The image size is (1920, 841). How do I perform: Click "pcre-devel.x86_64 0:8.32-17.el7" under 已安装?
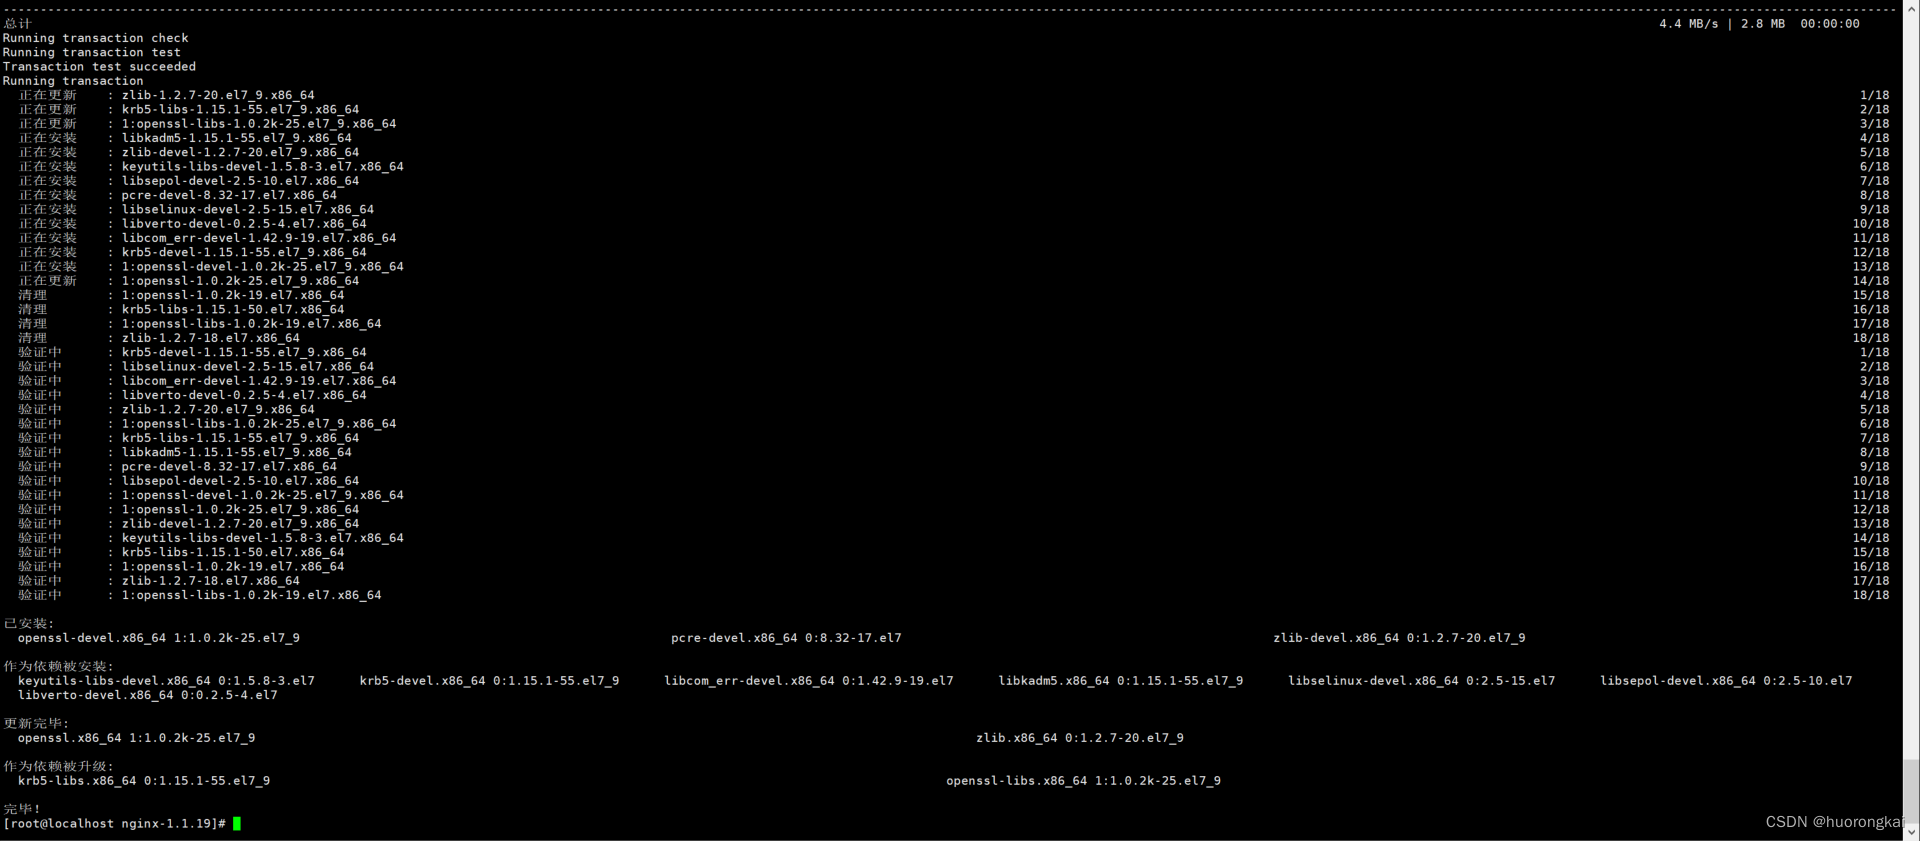786,638
